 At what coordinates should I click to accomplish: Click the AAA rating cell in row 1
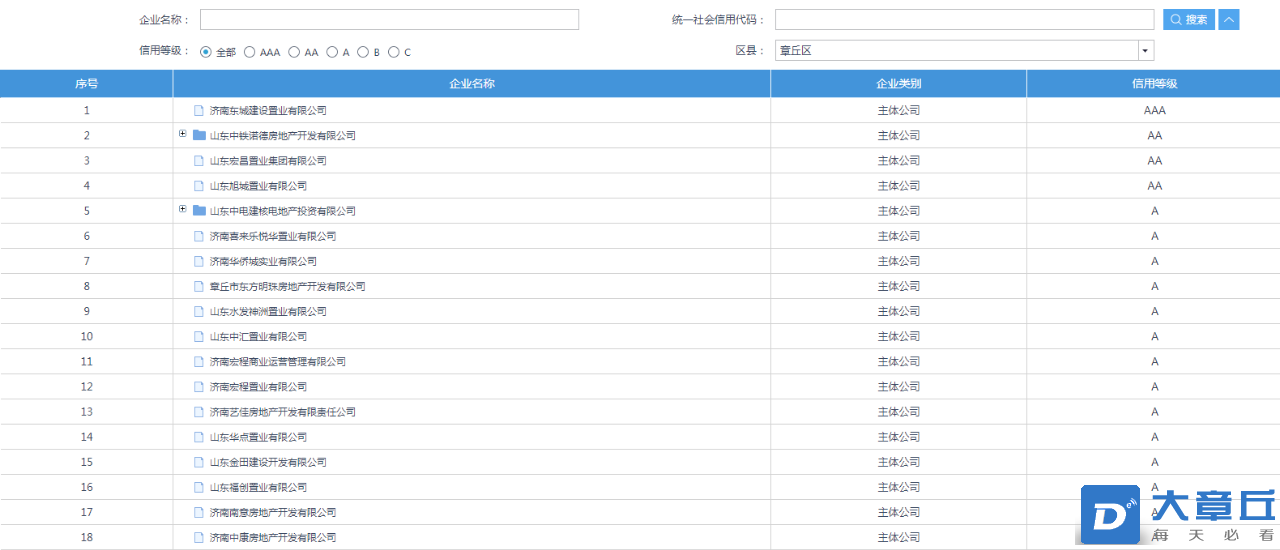coord(1155,111)
